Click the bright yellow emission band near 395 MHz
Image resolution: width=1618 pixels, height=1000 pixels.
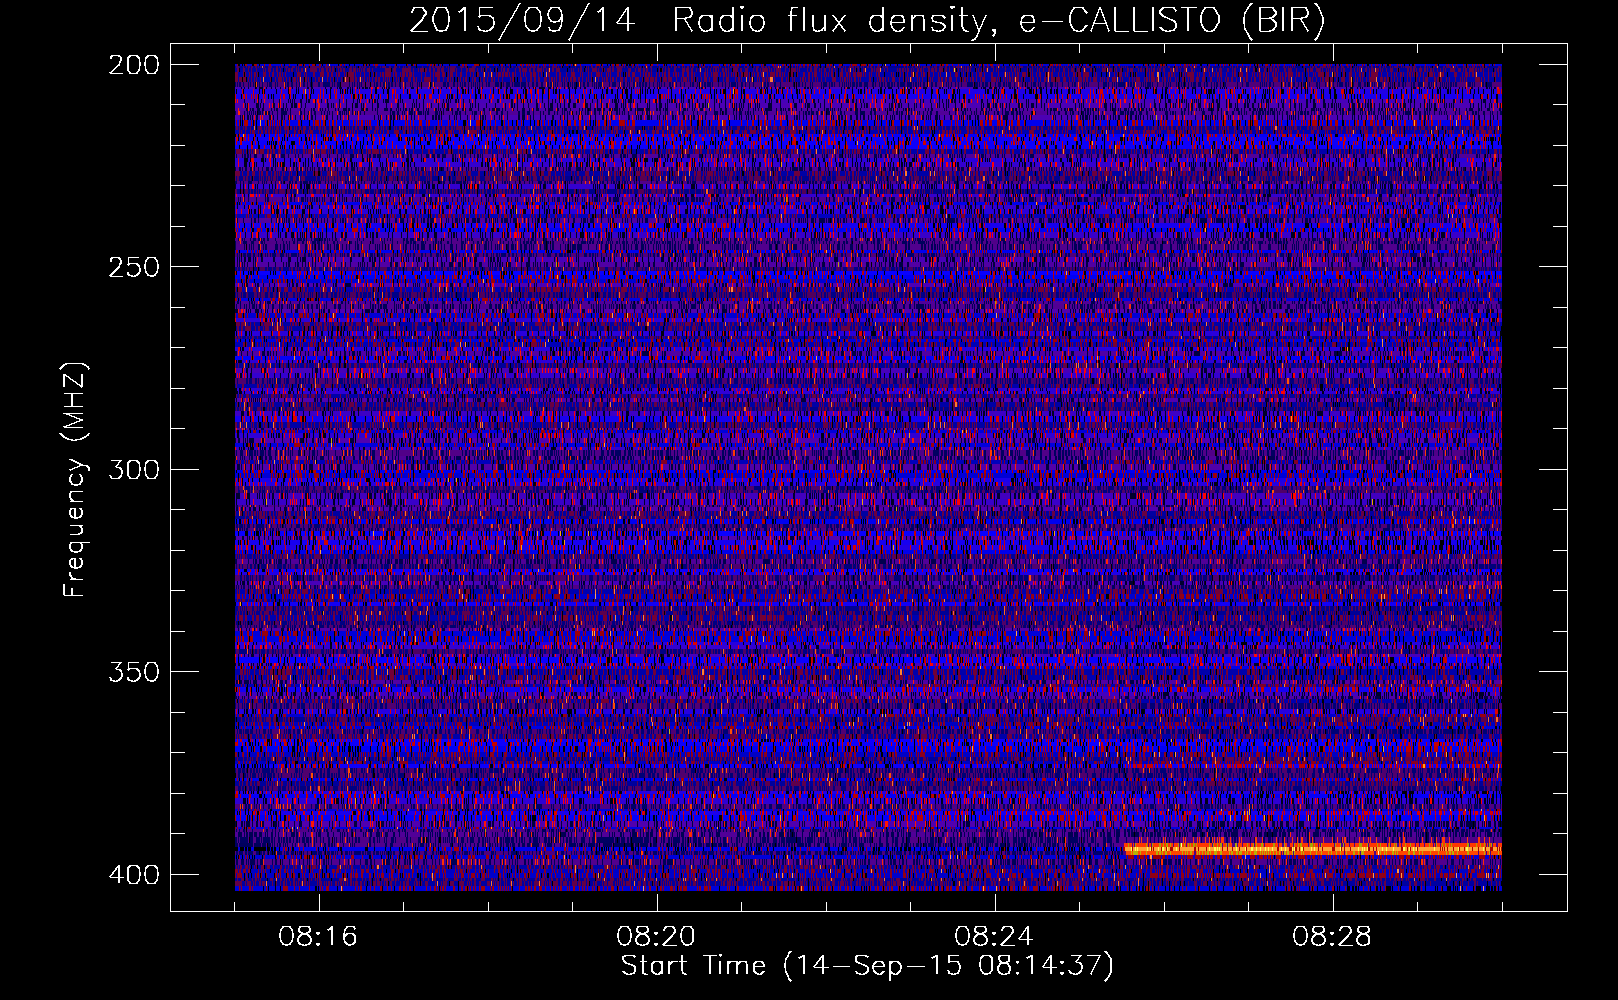[x=1313, y=849]
